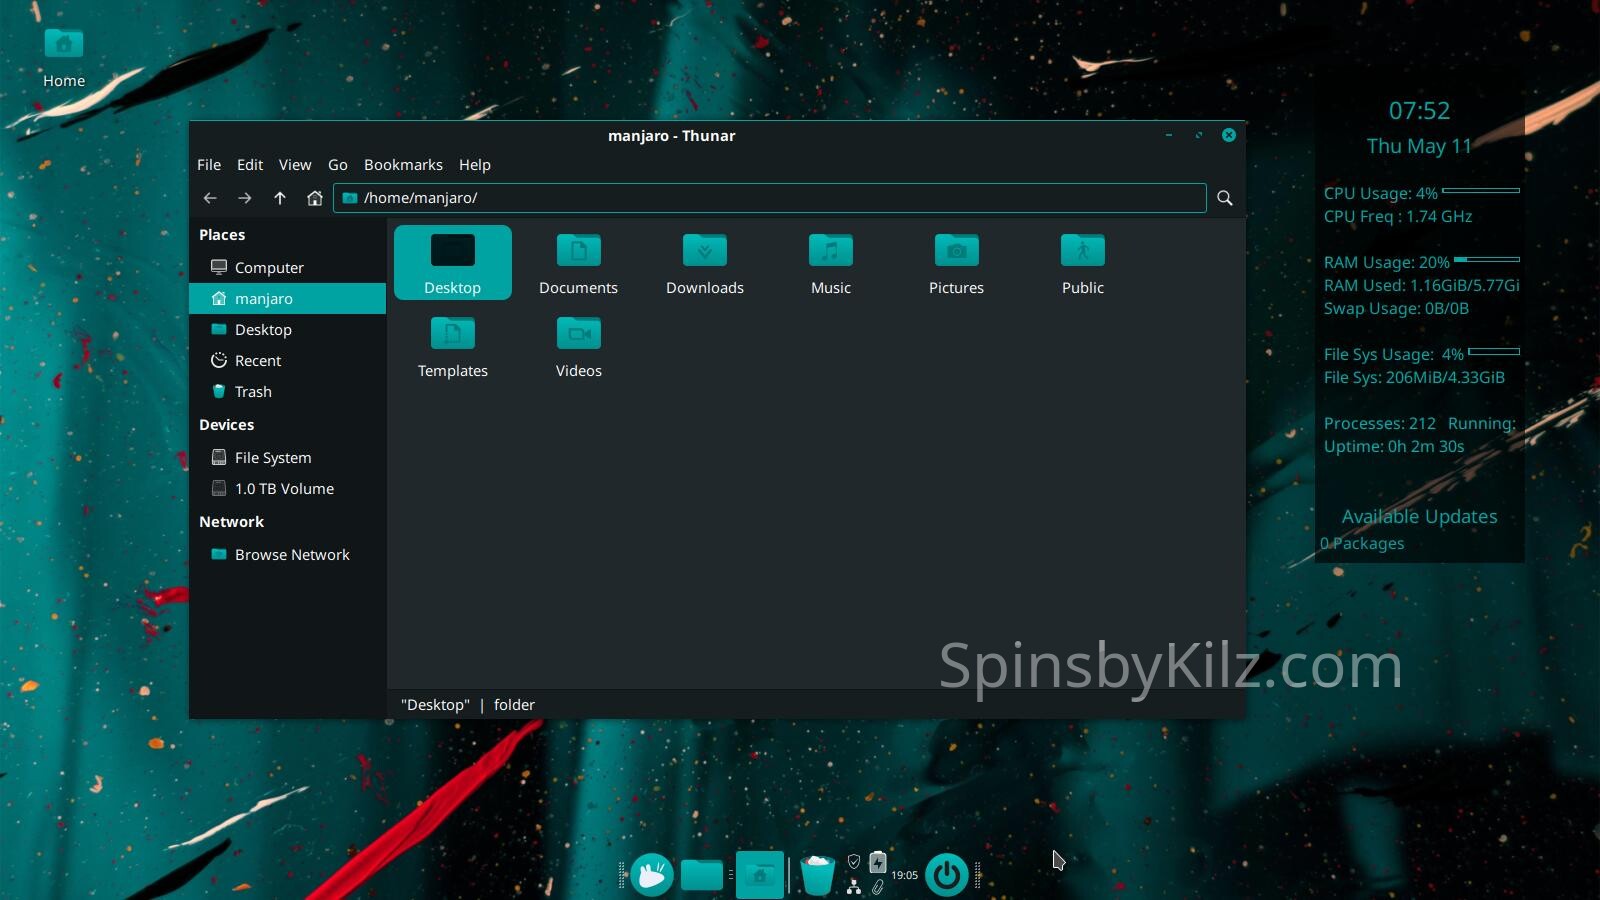1600x900 pixels.
Task: Open the Xfce applications menu in the dock
Action: [652, 875]
